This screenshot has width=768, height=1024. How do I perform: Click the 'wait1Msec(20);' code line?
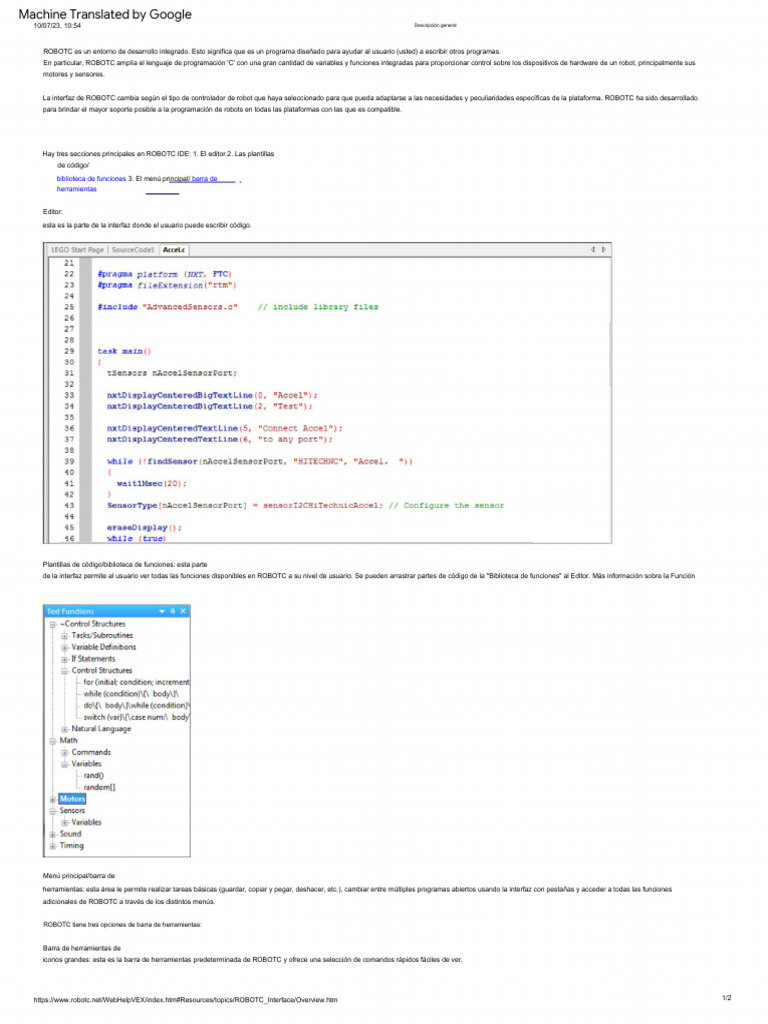[x=152, y=484]
